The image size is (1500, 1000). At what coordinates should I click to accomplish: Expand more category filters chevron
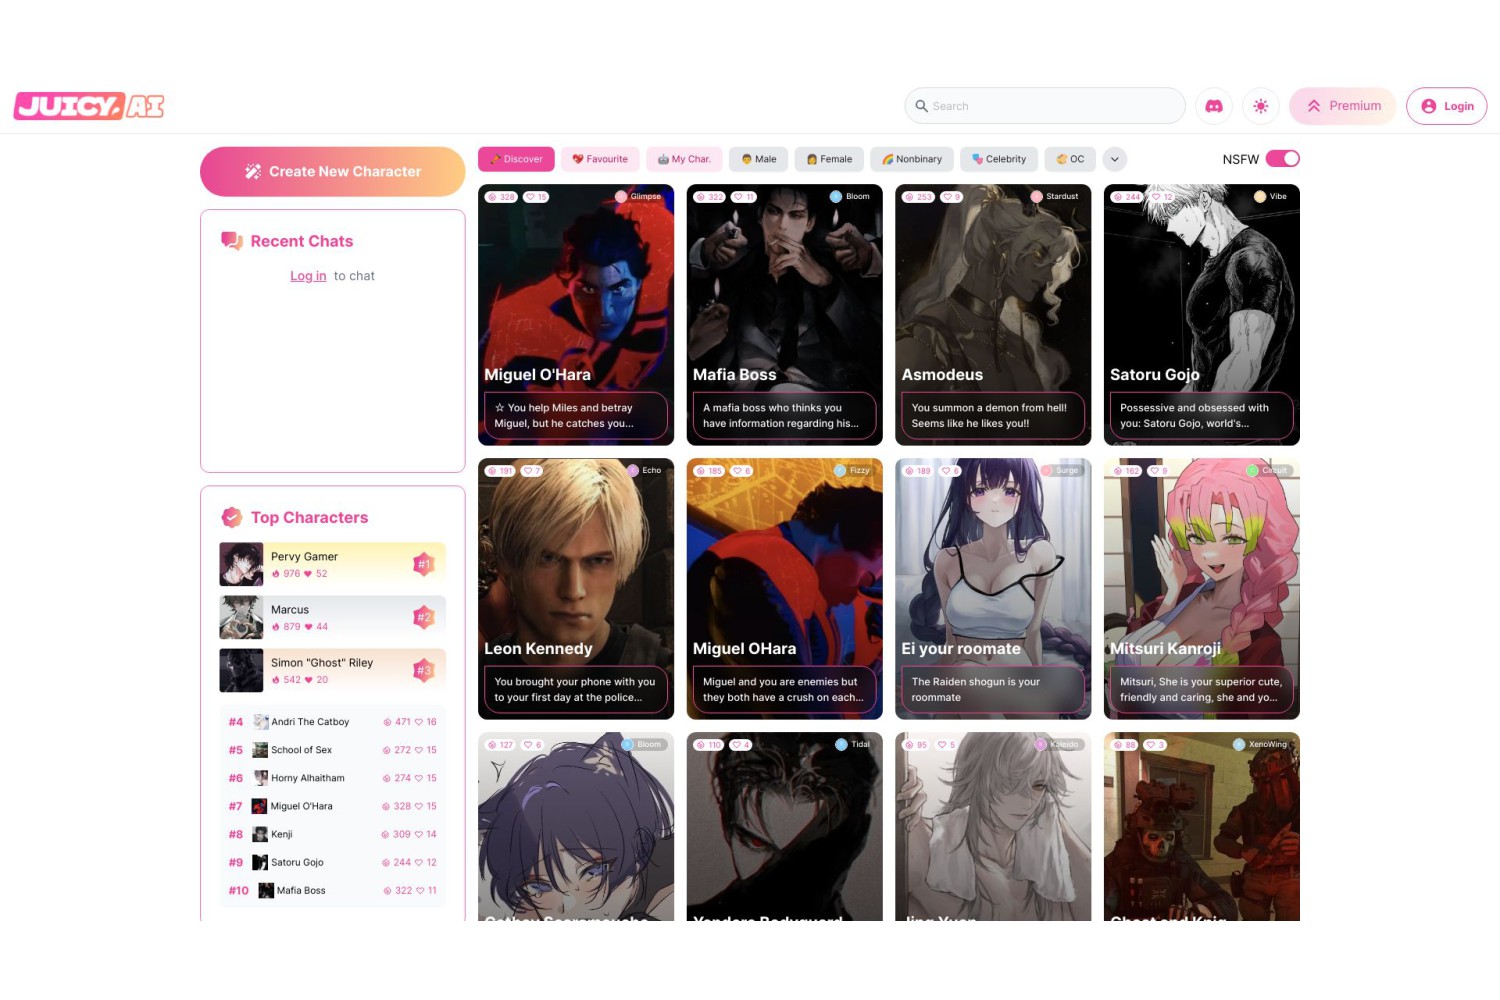click(1115, 159)
